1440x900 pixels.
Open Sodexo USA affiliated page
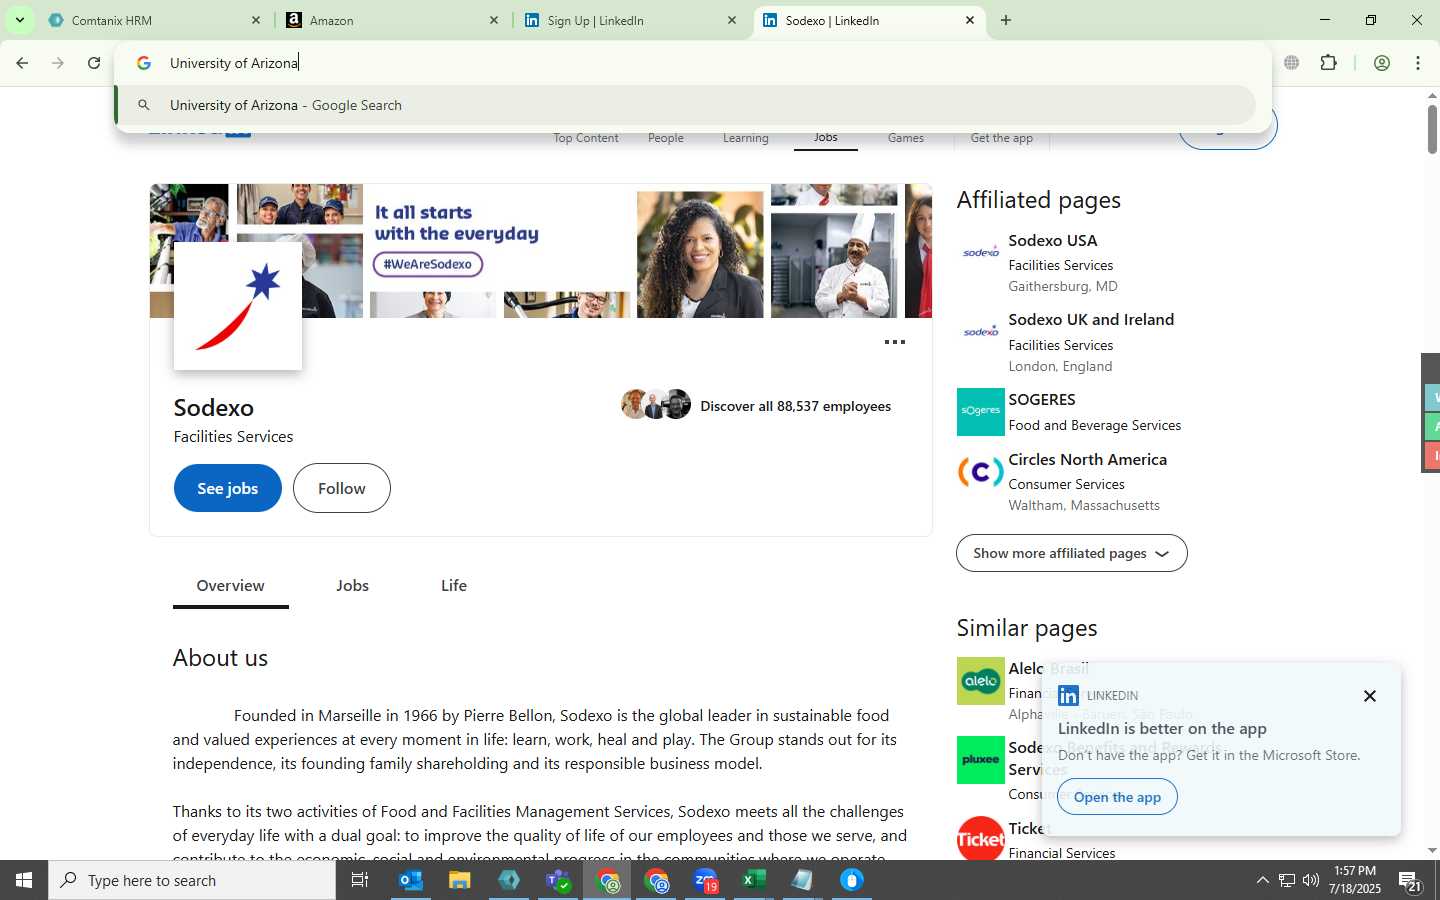coord(1053,240)
